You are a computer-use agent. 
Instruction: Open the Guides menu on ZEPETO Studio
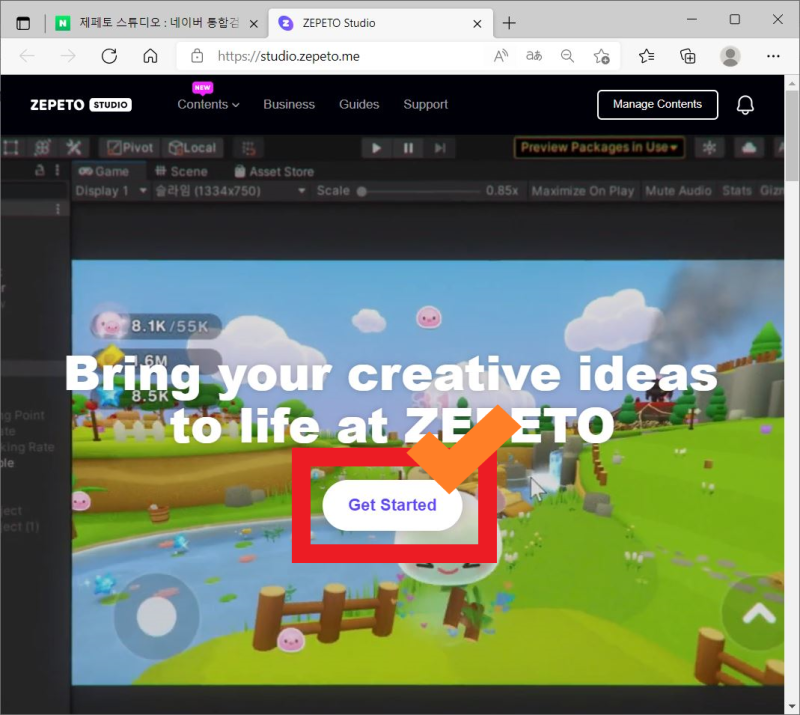point(359,104)
